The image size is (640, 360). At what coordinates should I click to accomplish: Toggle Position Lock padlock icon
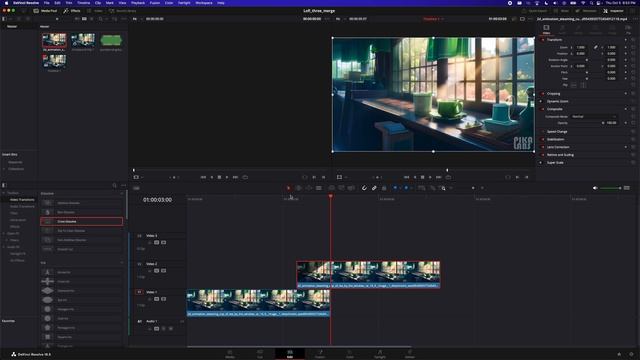pos(384,188)
